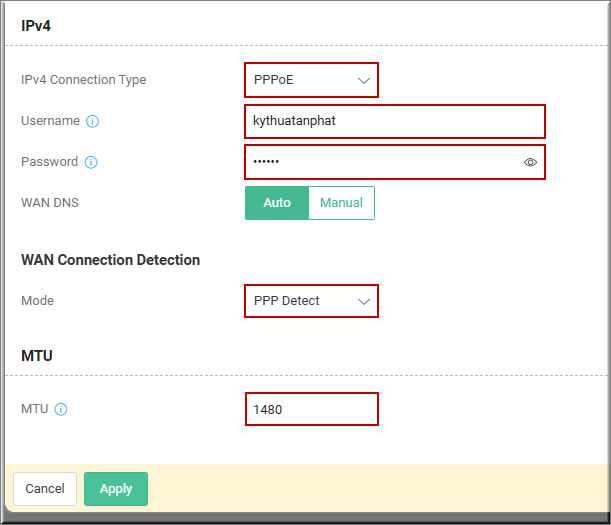
Task: Open the MTU info tooltip icon
Action: click(61, 409)
